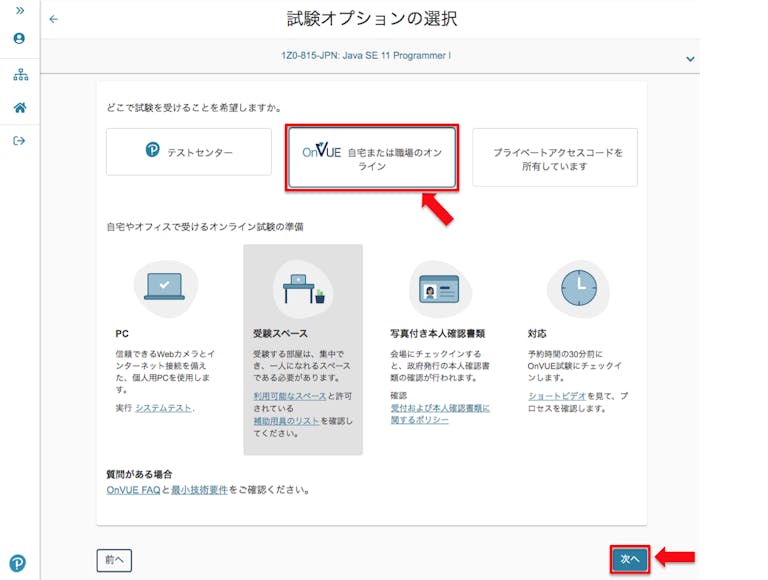Select the テストセンター option card

click(x=189, y=152)
